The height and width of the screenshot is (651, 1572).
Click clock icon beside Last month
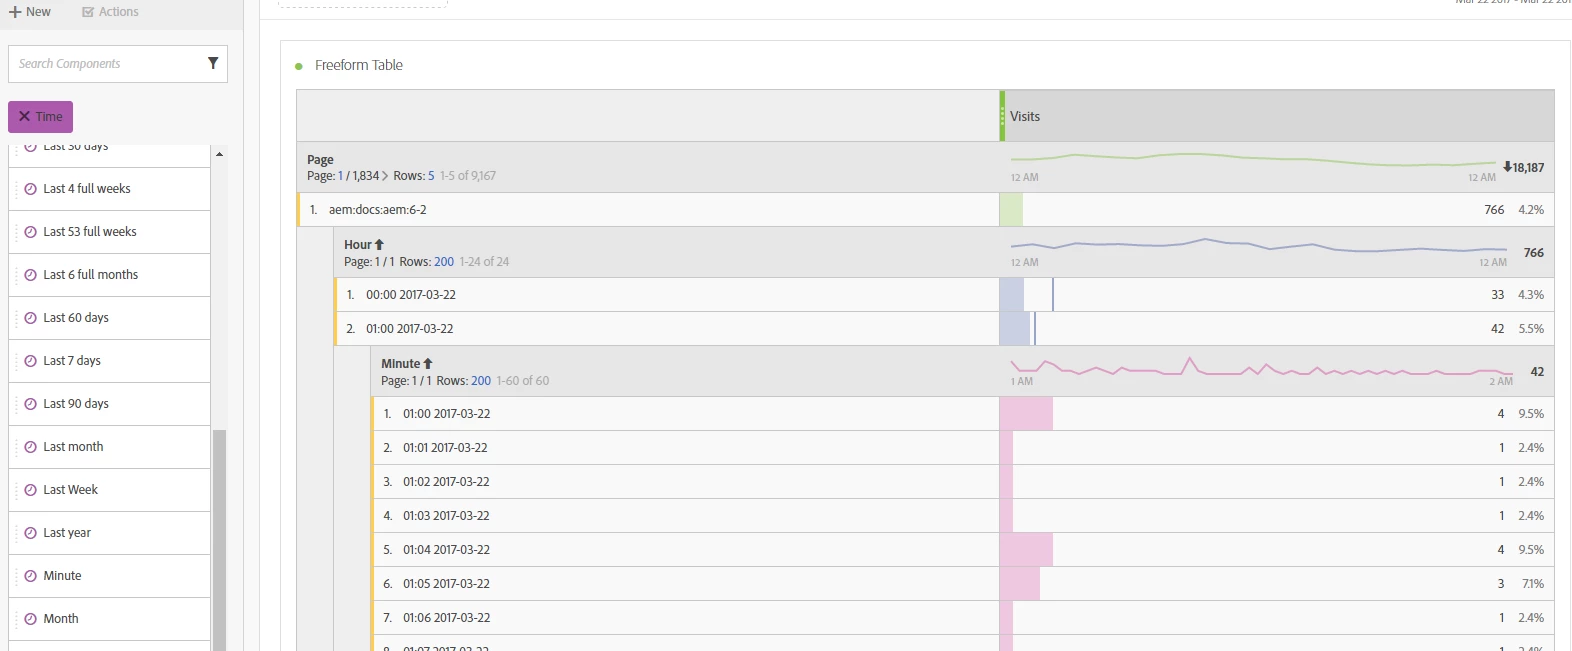30,447
